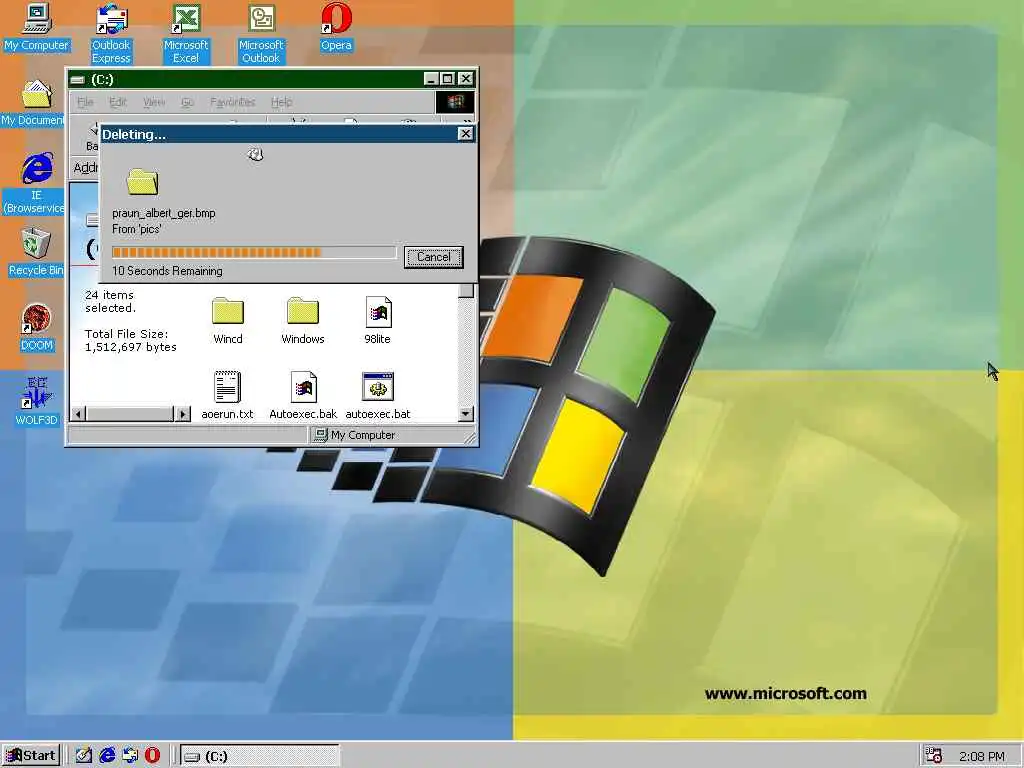Click horizontal scrollbar left arrow

78,413
